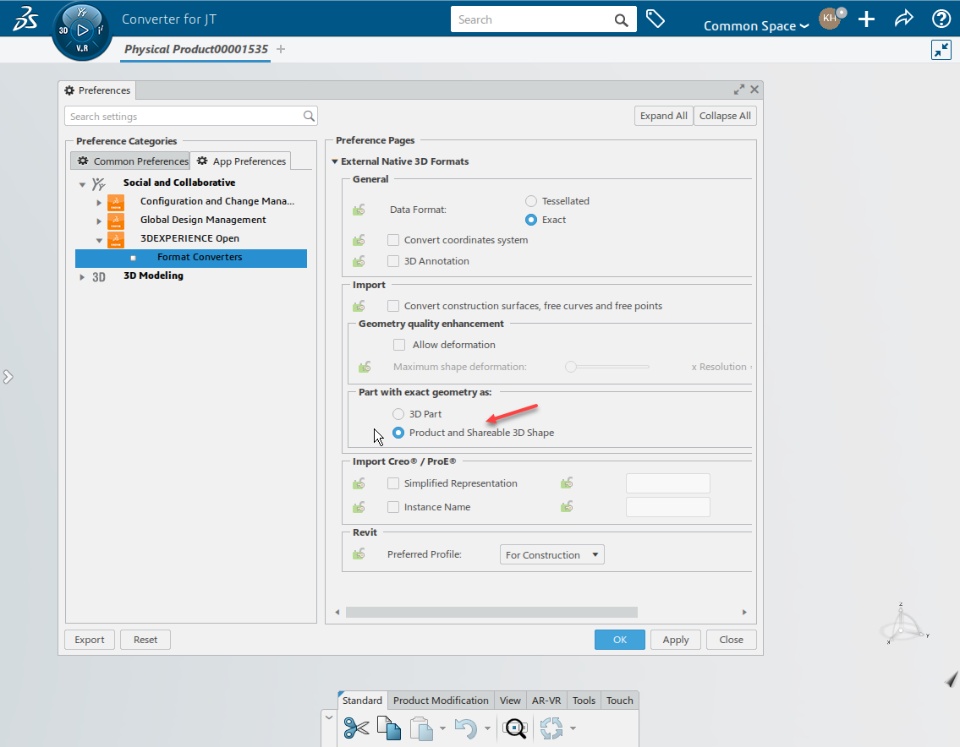This screenshot has height=747, width=960.
Task: Open the help question mark icon
Action: 941,19
